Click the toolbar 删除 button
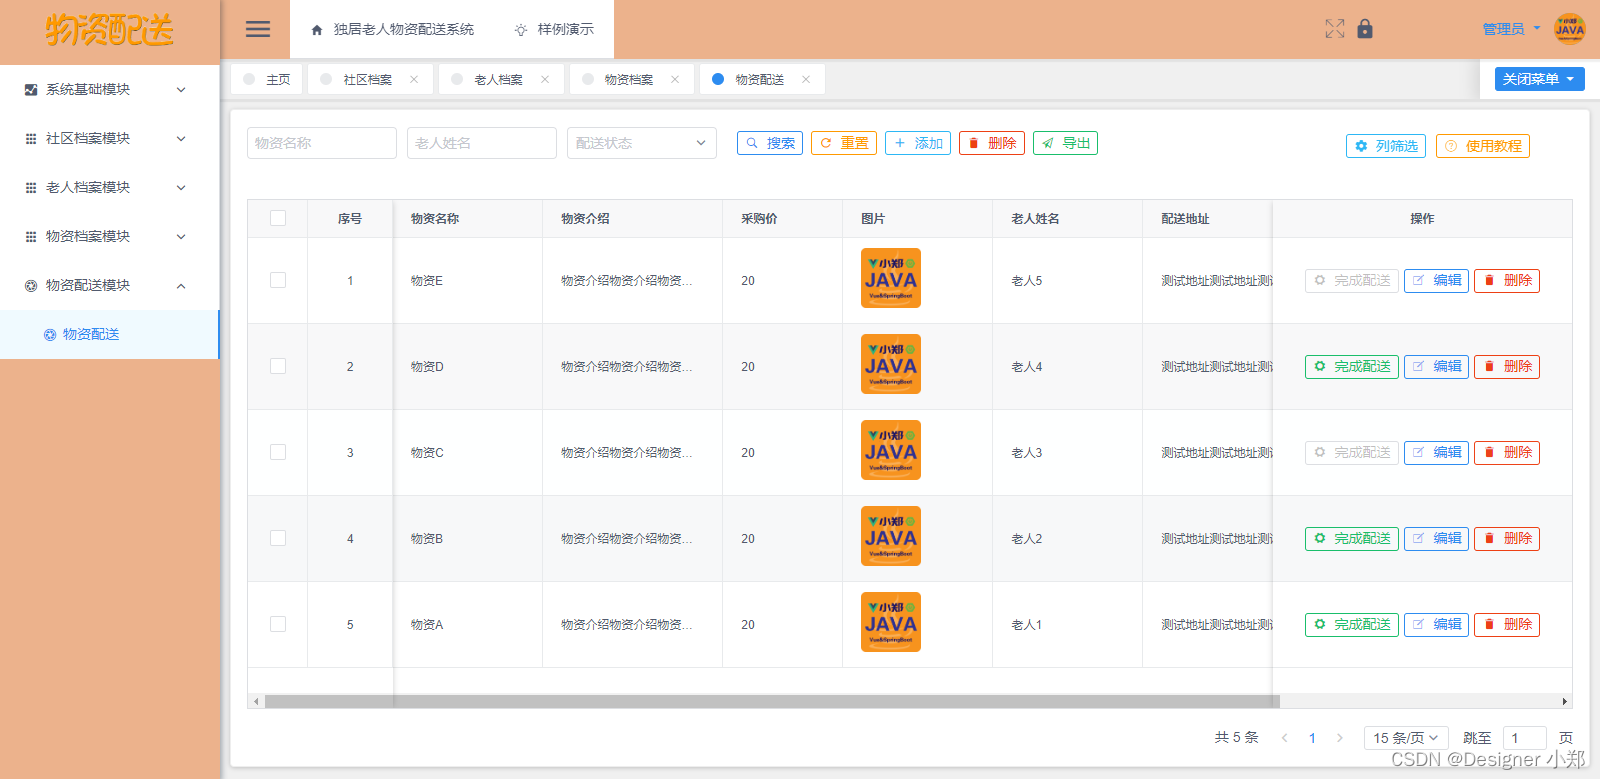1600x779 pixels. 992,143
